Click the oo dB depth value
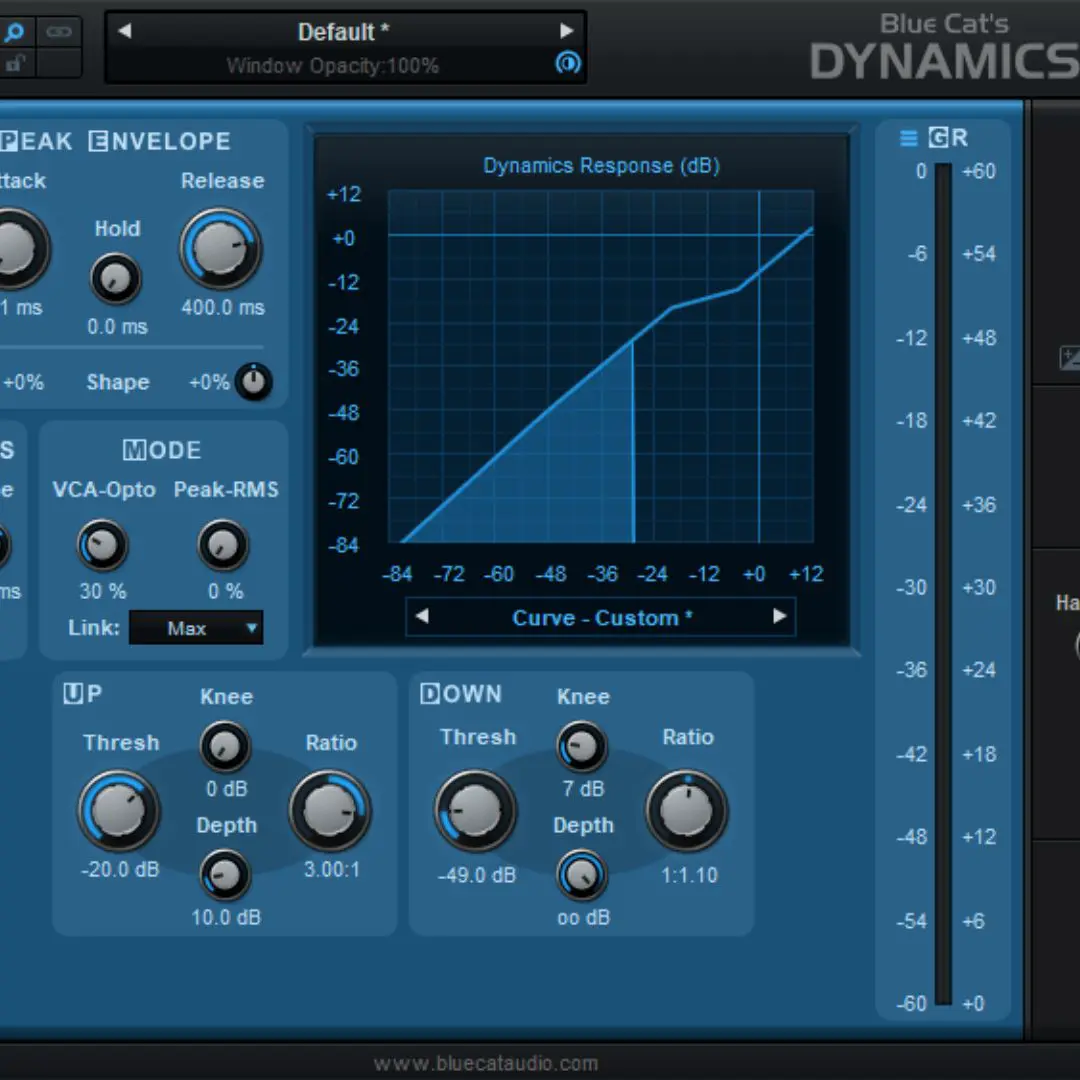The height and width of the screenshot is (1080, 1080). tap(583, 917)
